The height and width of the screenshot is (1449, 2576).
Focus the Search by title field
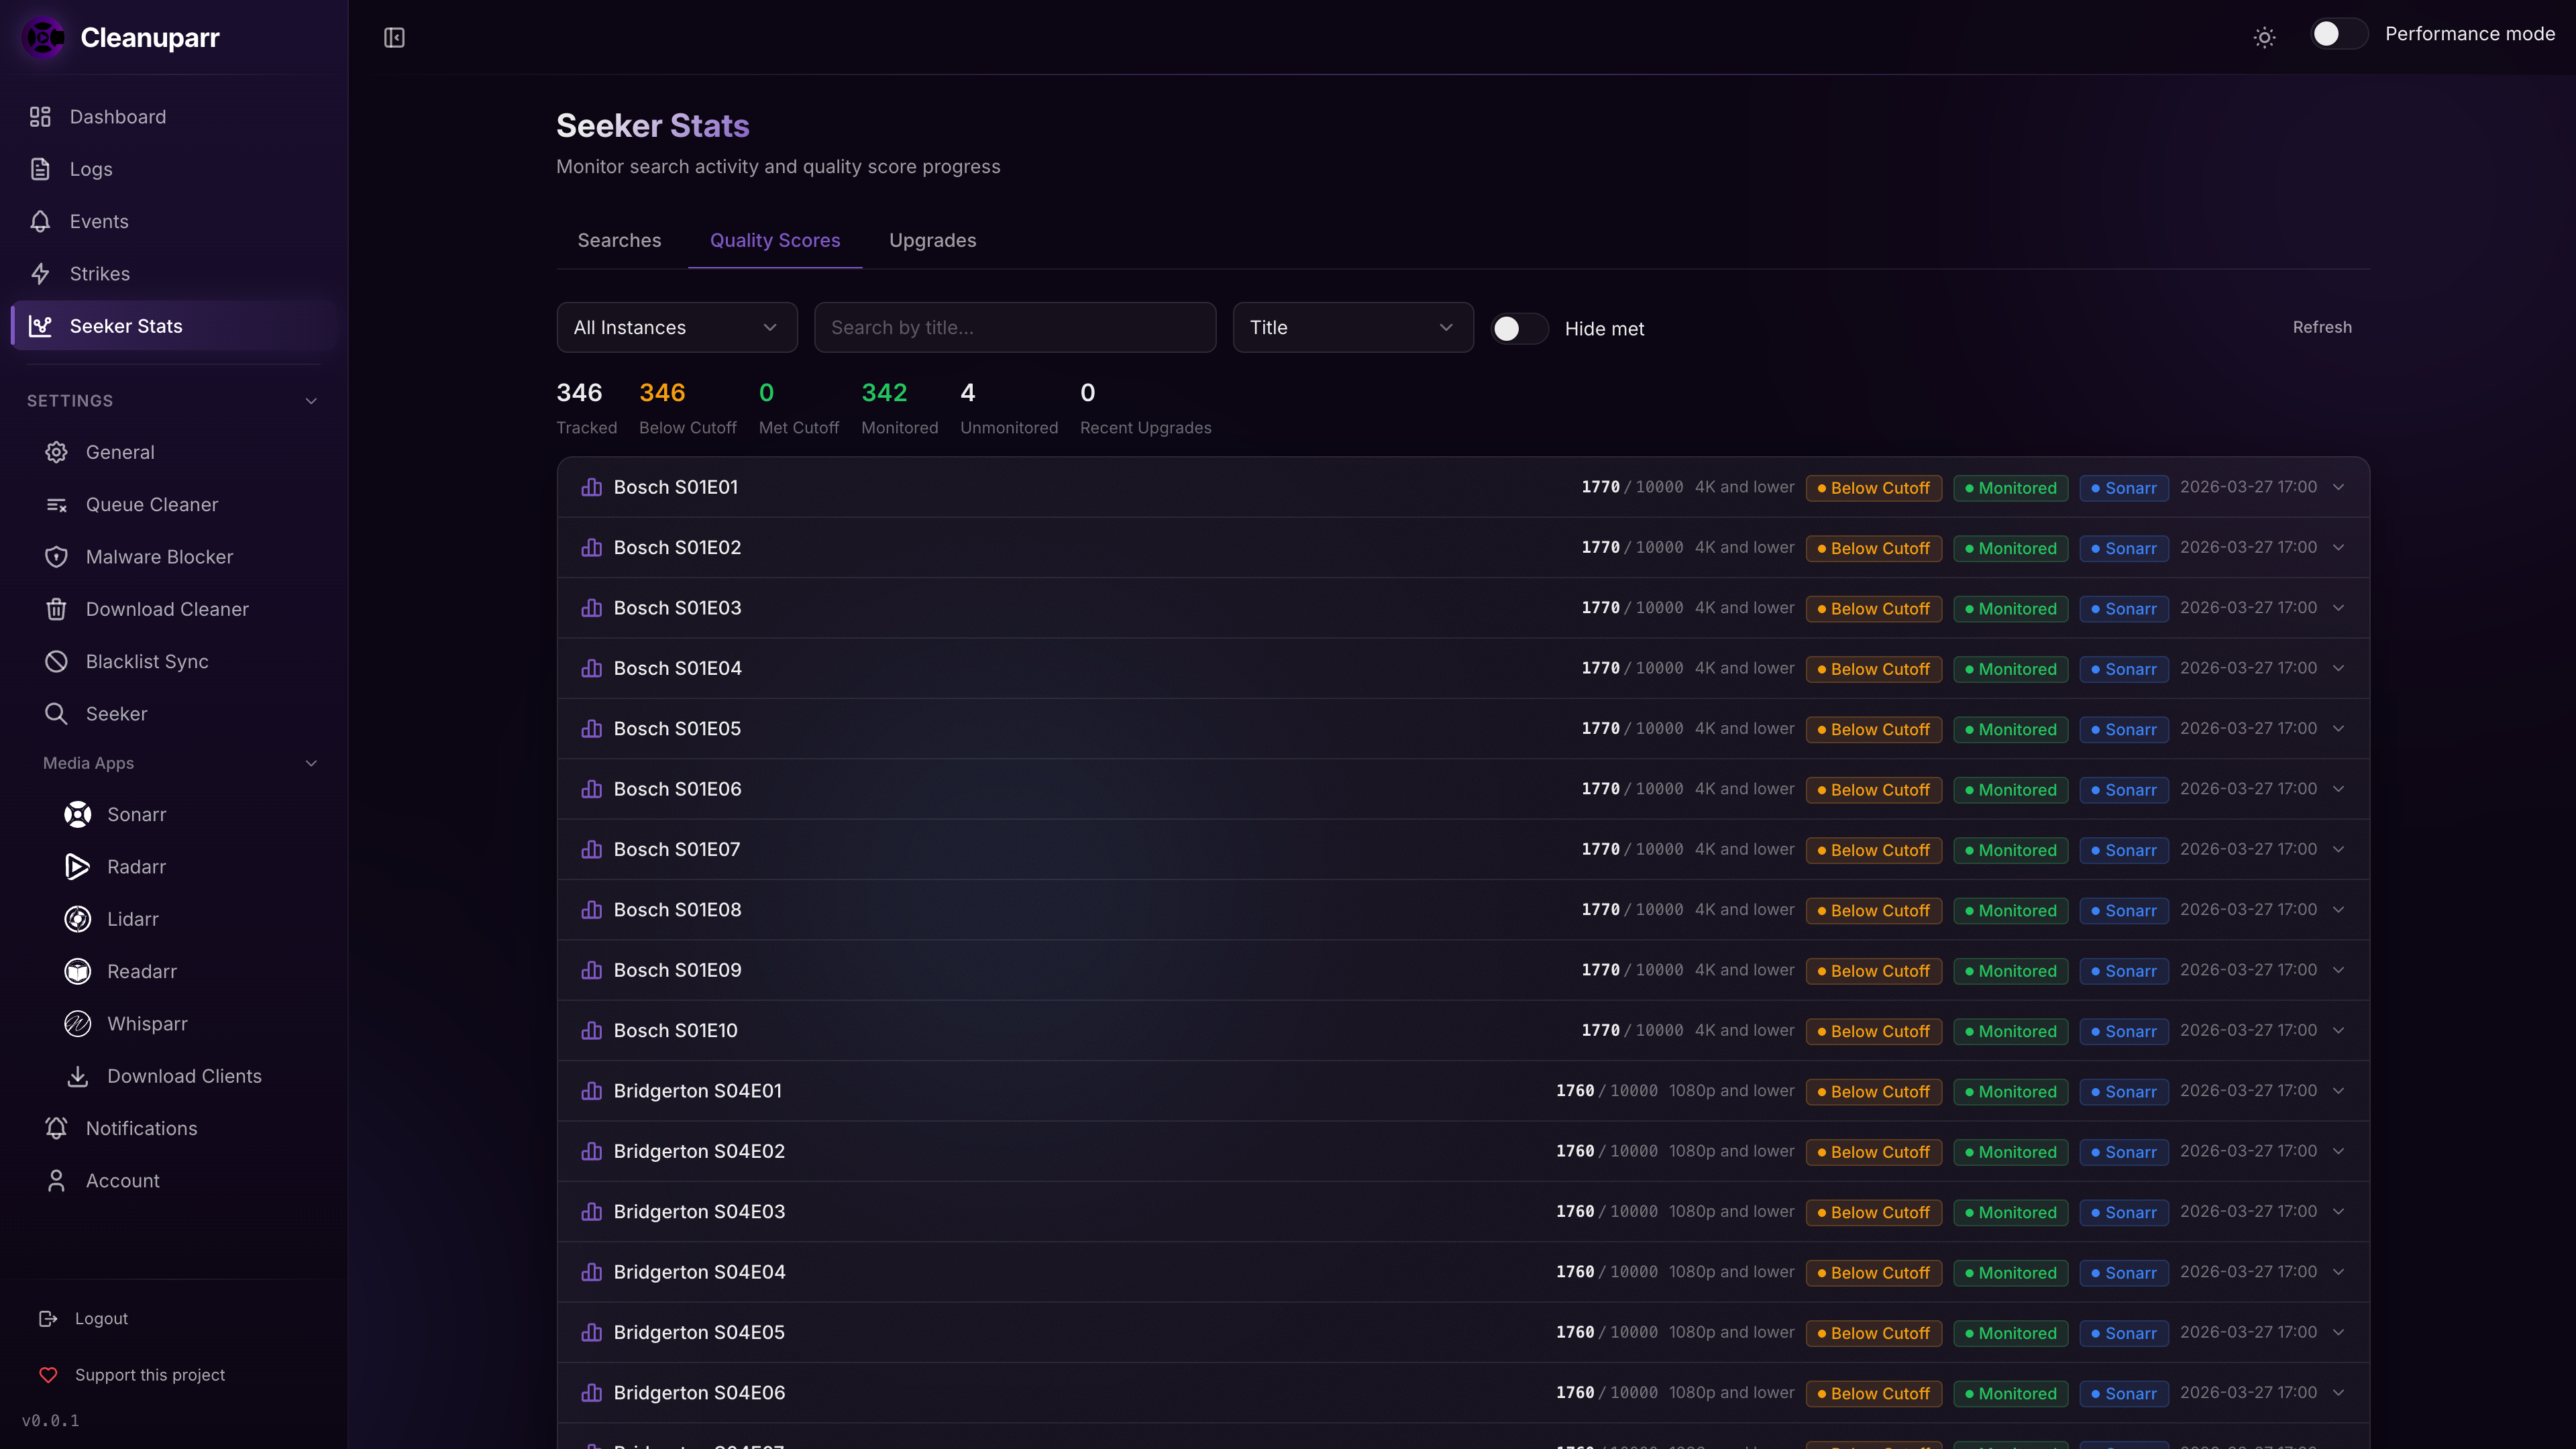point(1014,327)
